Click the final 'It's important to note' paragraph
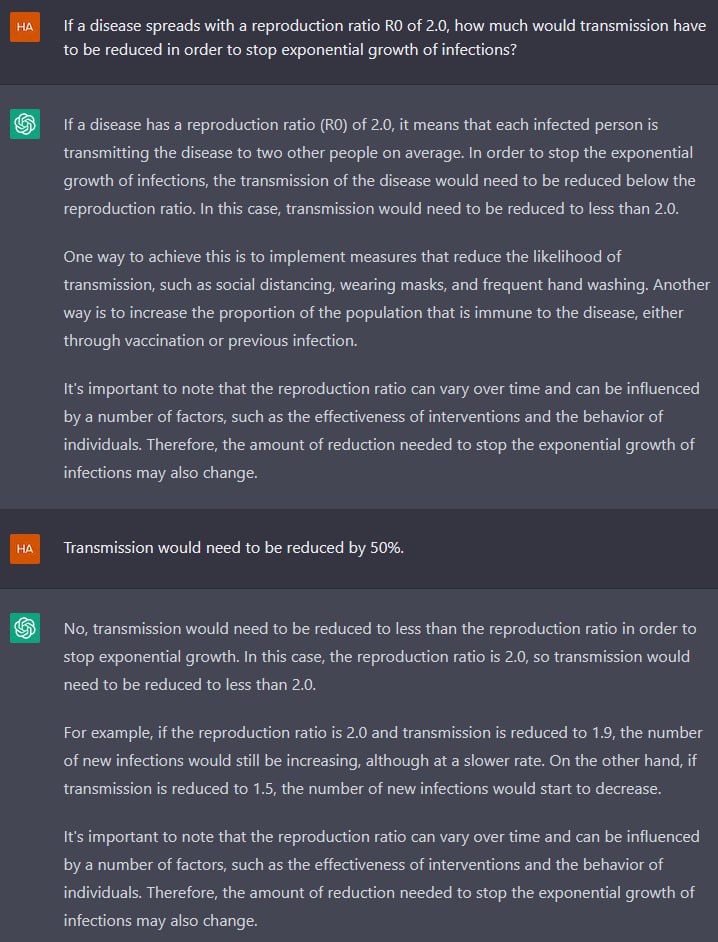Viewport: 718px width, 942px height. click(382, 878)
